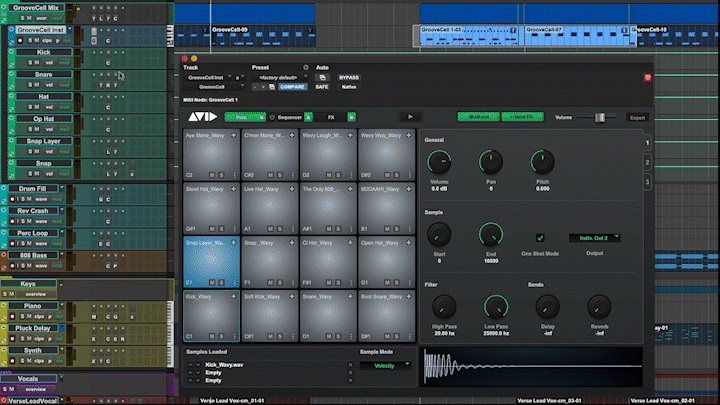Toggle the One Shot Mode checkbox
The height and width of the screenshot is (405, 720).
541,238
